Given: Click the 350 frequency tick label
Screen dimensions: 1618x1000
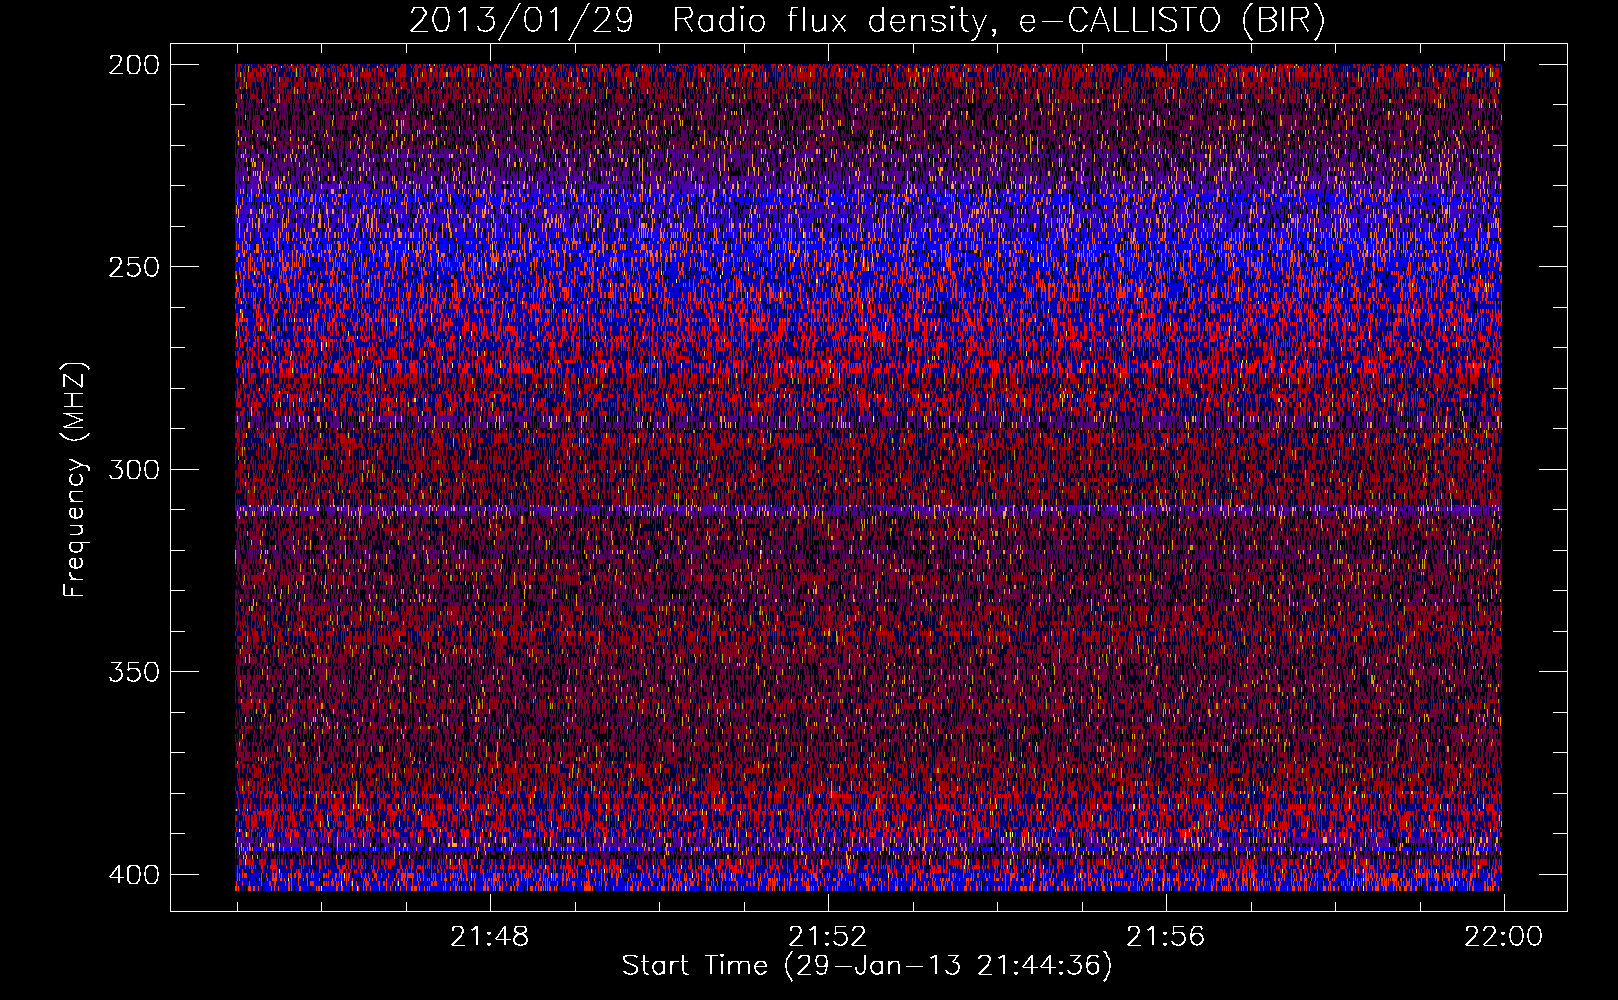Looking at the screenshot, I should (x=133, y=672).
